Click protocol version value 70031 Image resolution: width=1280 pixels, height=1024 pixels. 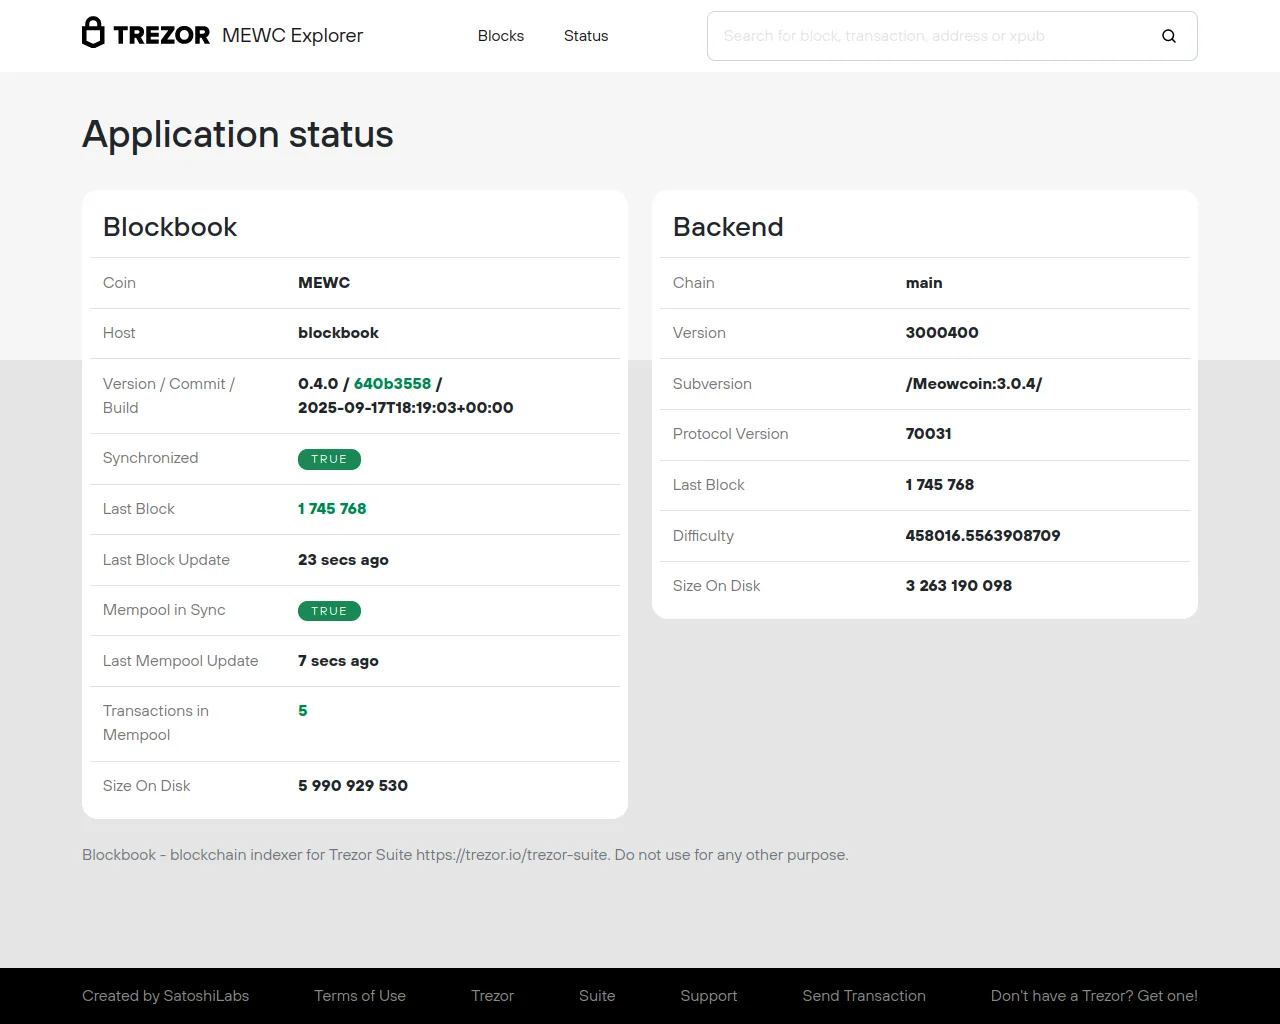point(929,434)
